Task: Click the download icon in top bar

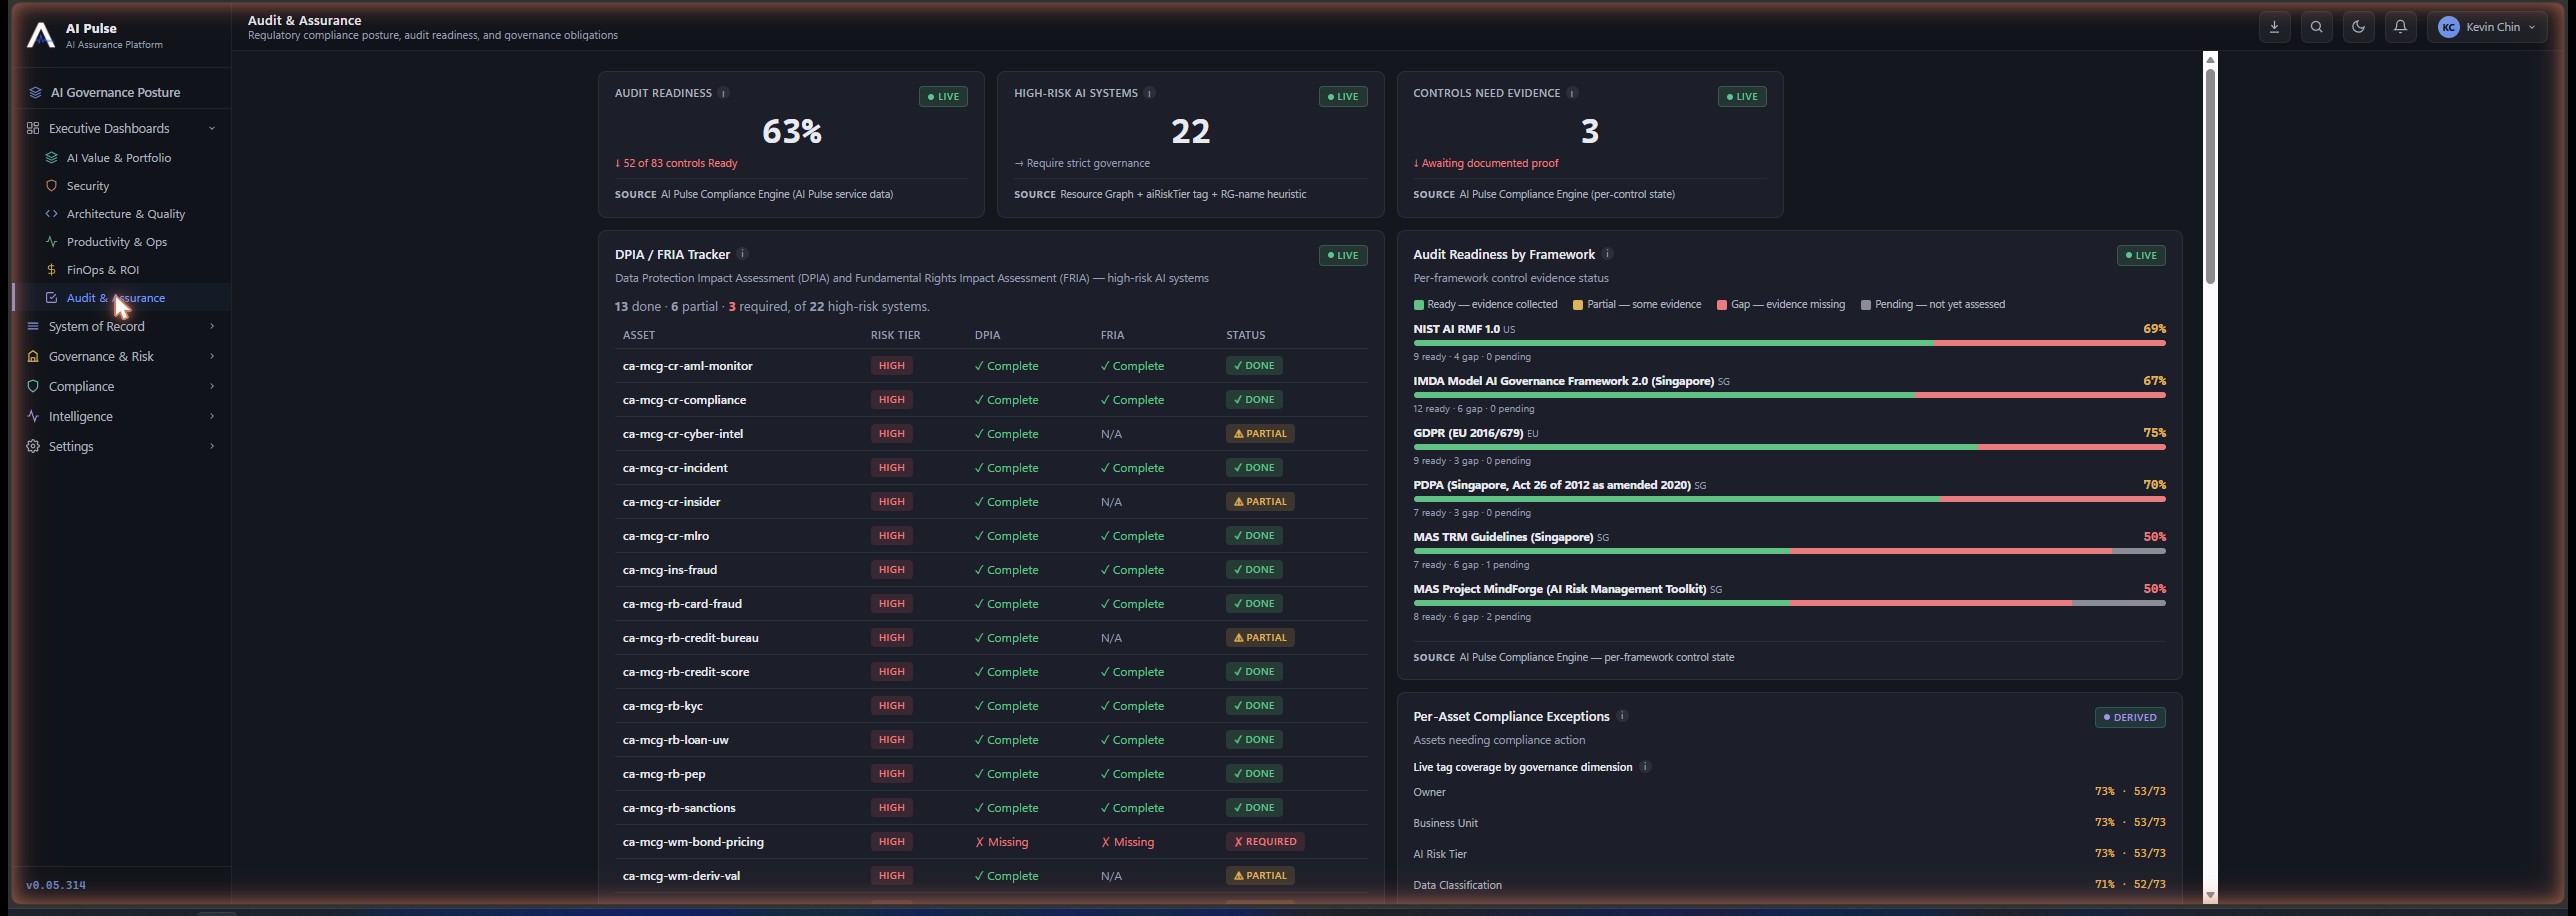Action: coord(2274,27)
